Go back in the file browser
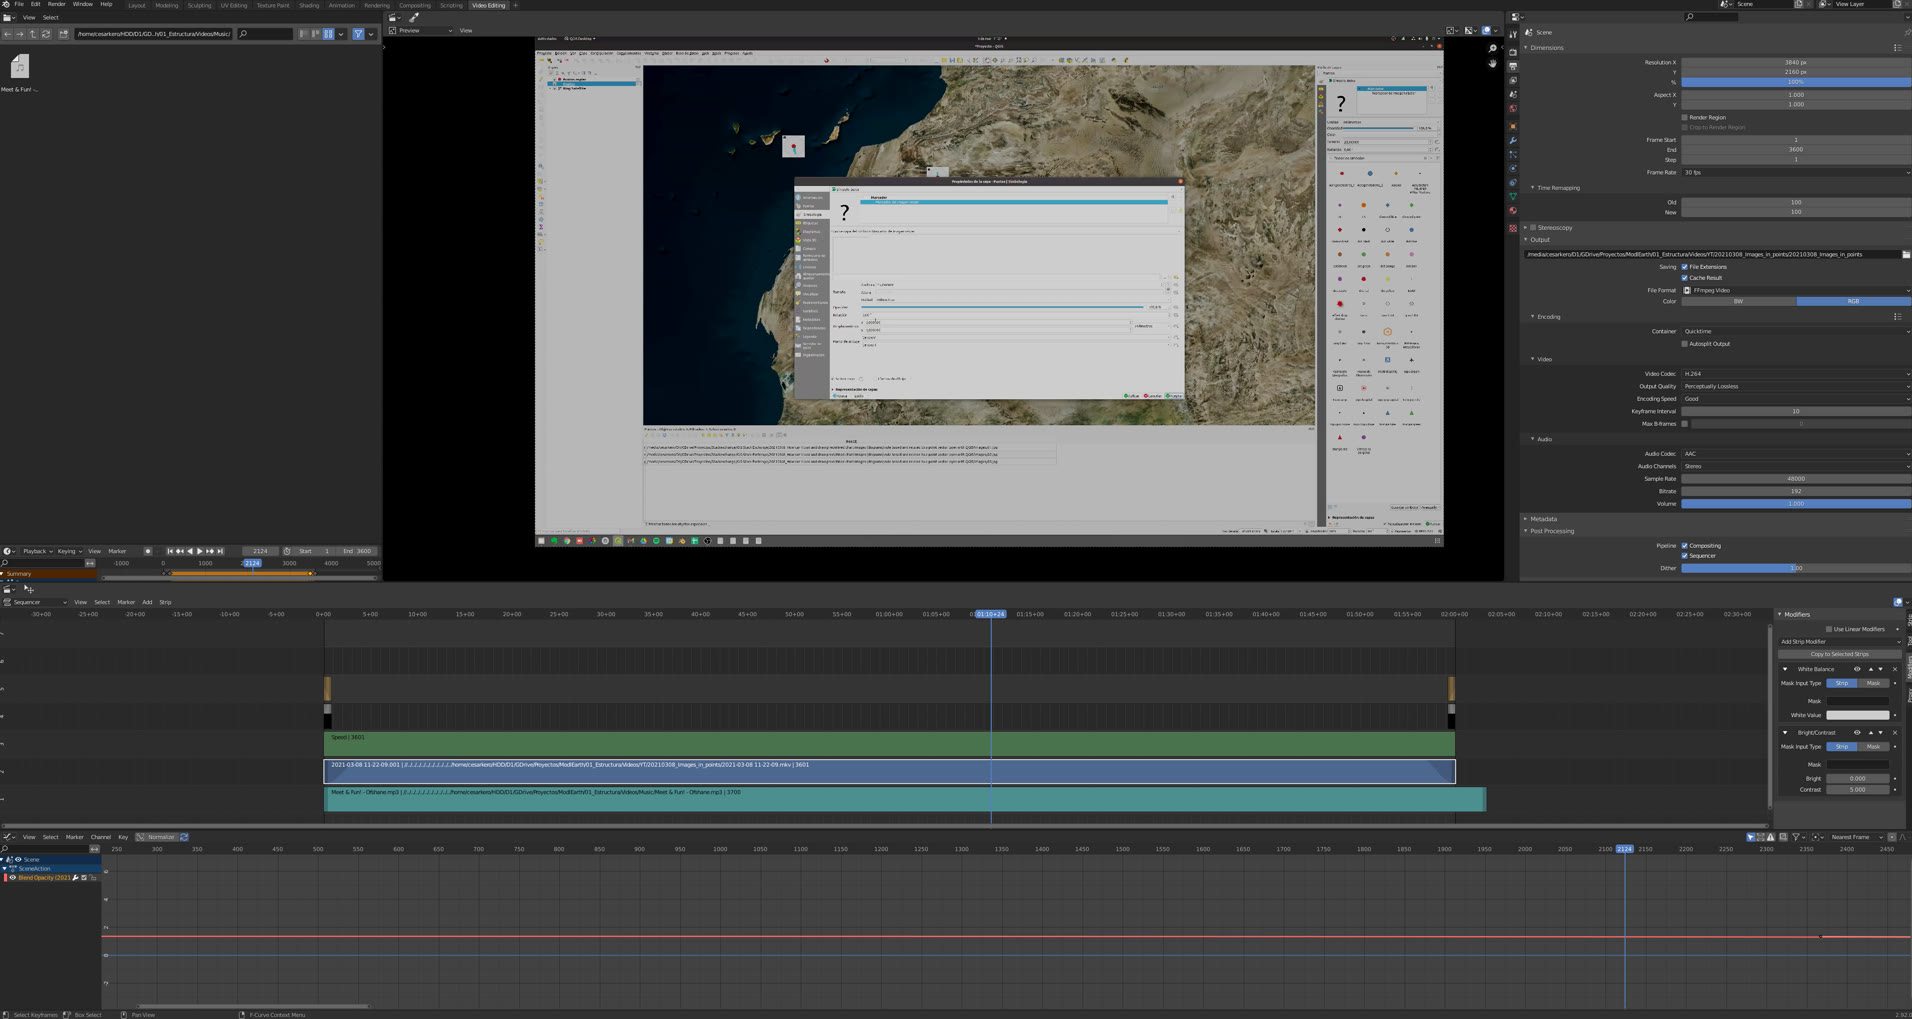 pyautogui.click(x=8, y=34)
